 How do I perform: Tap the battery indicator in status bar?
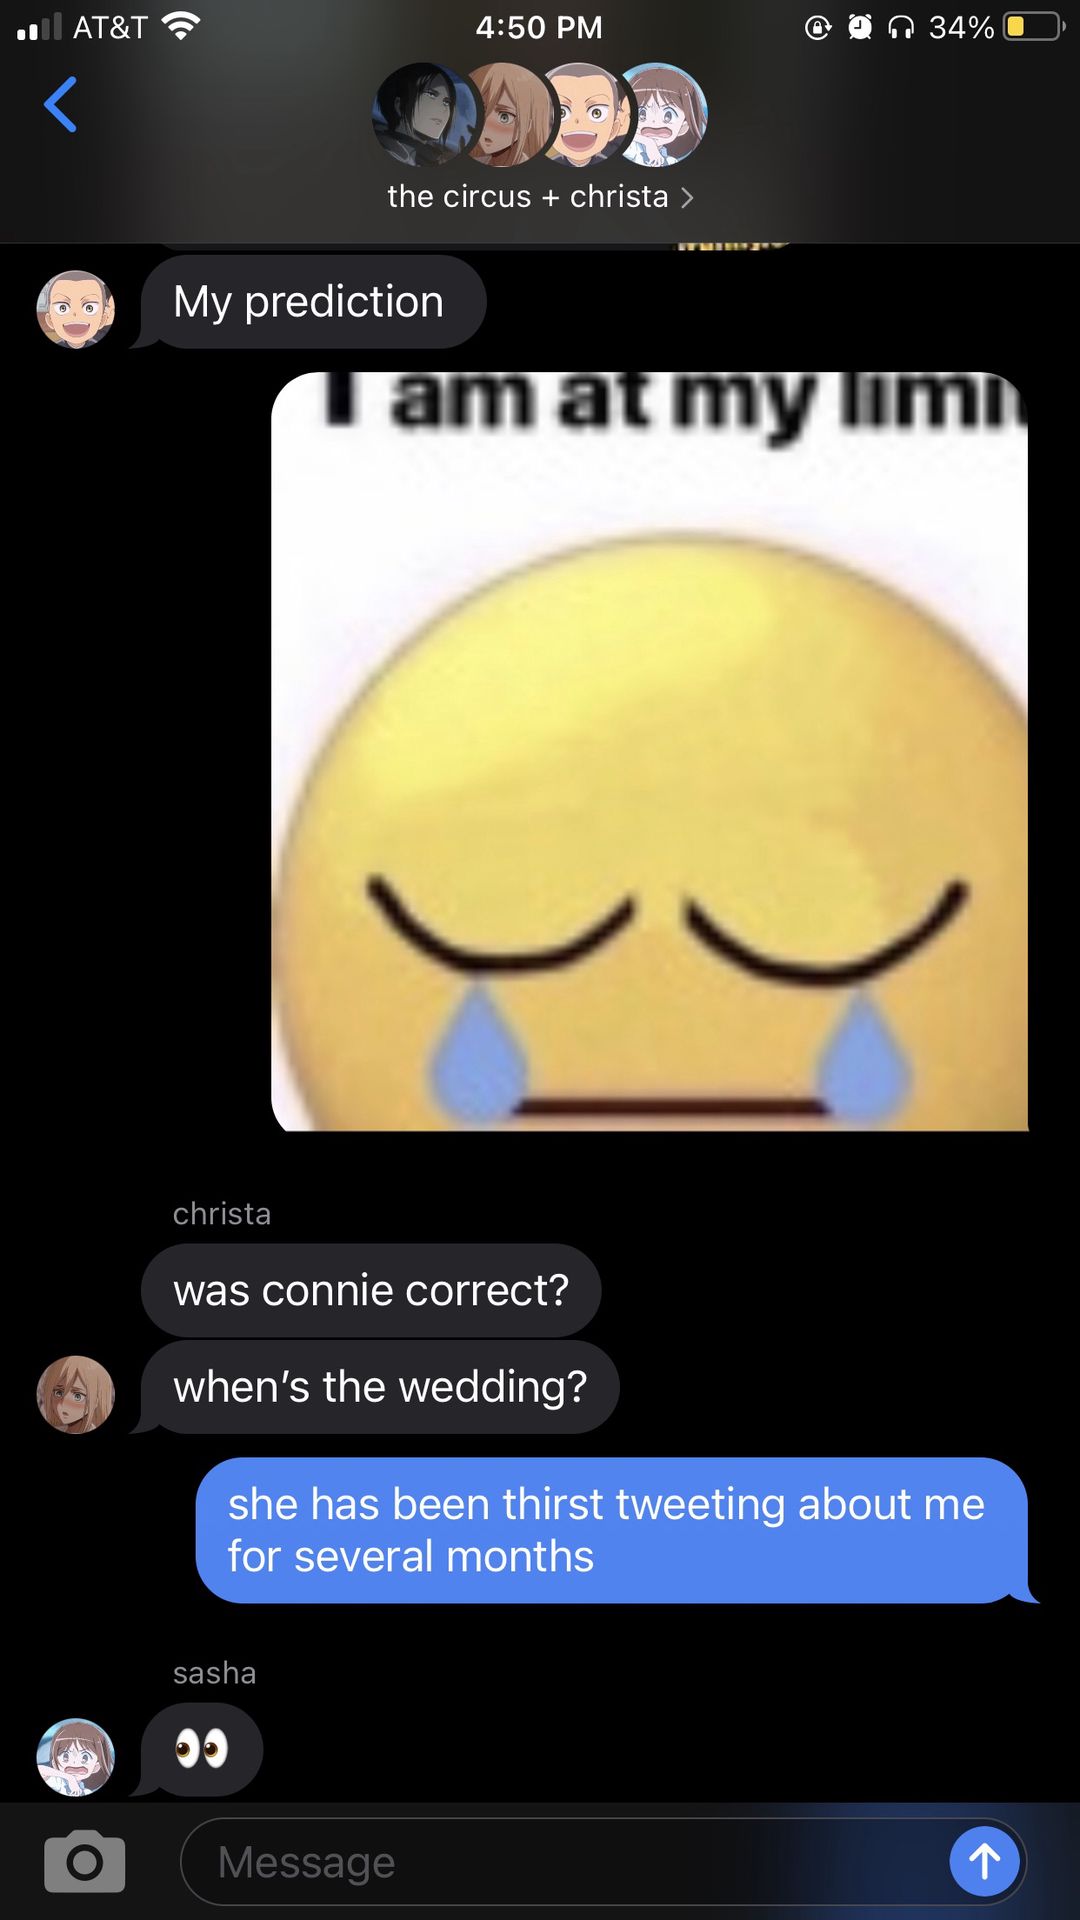1034,26
